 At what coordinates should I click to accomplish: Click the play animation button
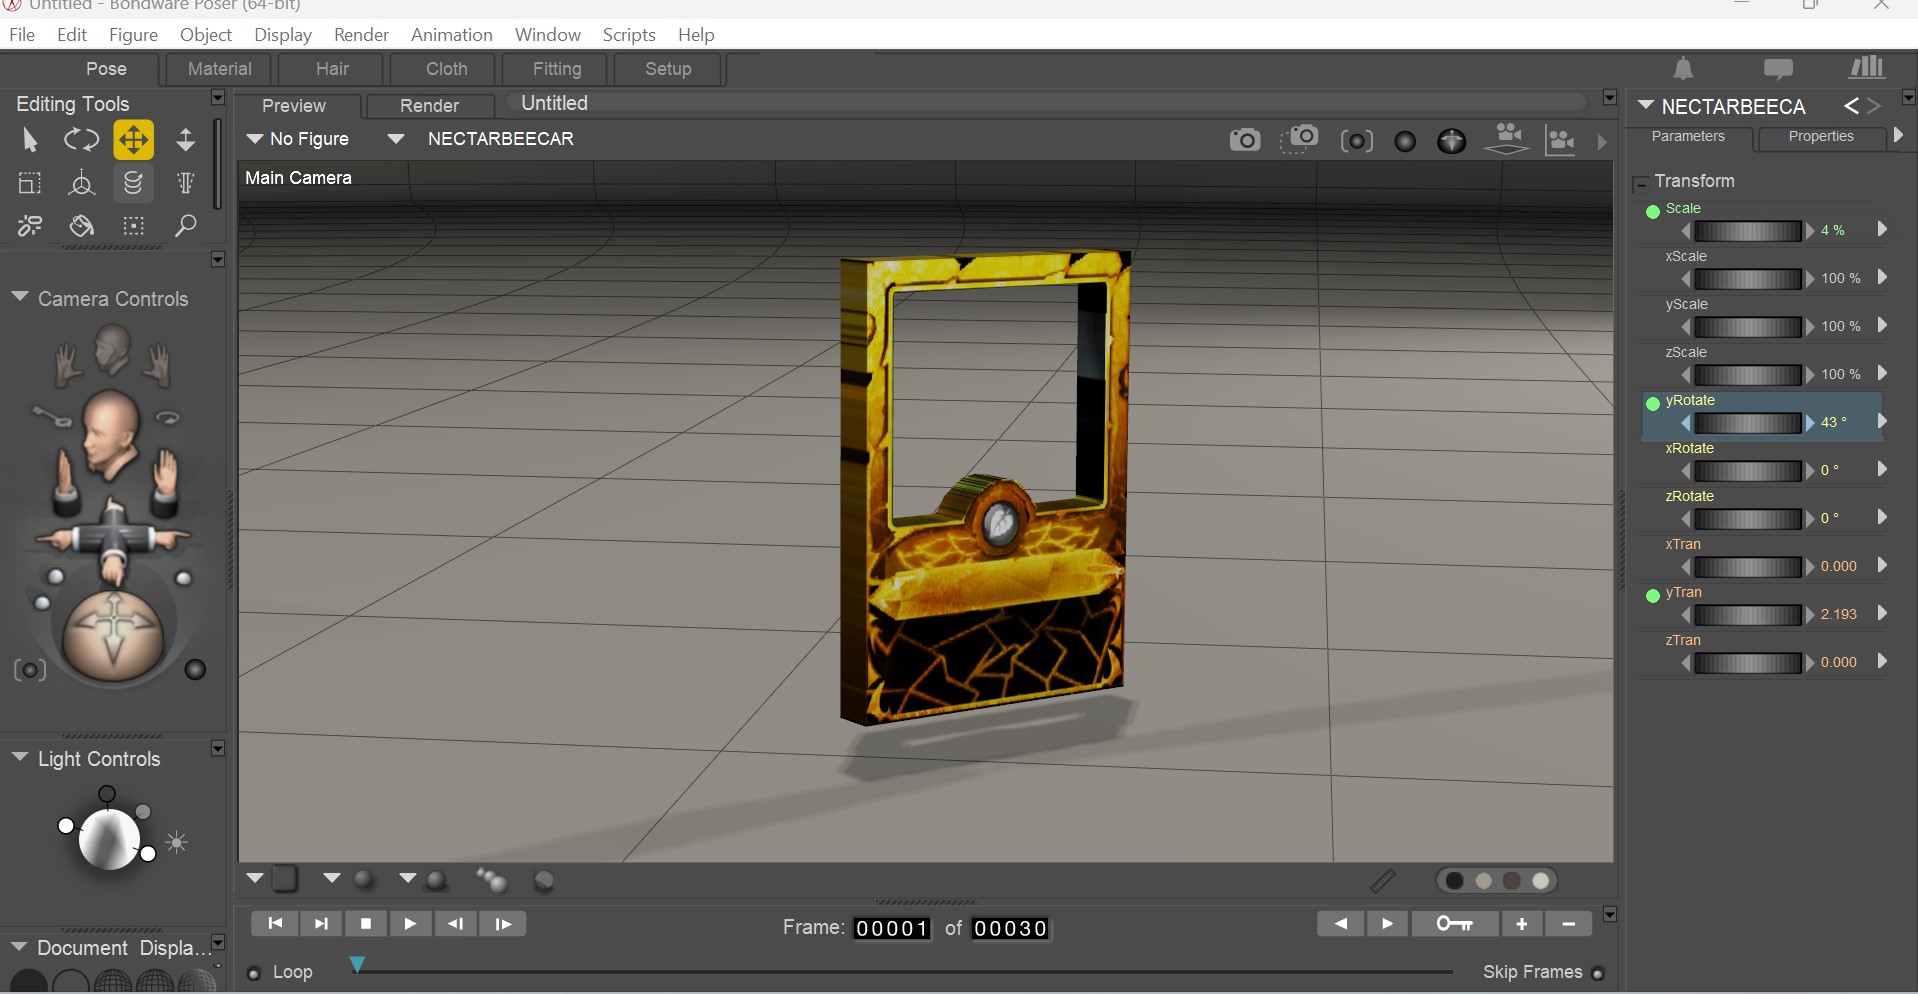pos(410,924)
